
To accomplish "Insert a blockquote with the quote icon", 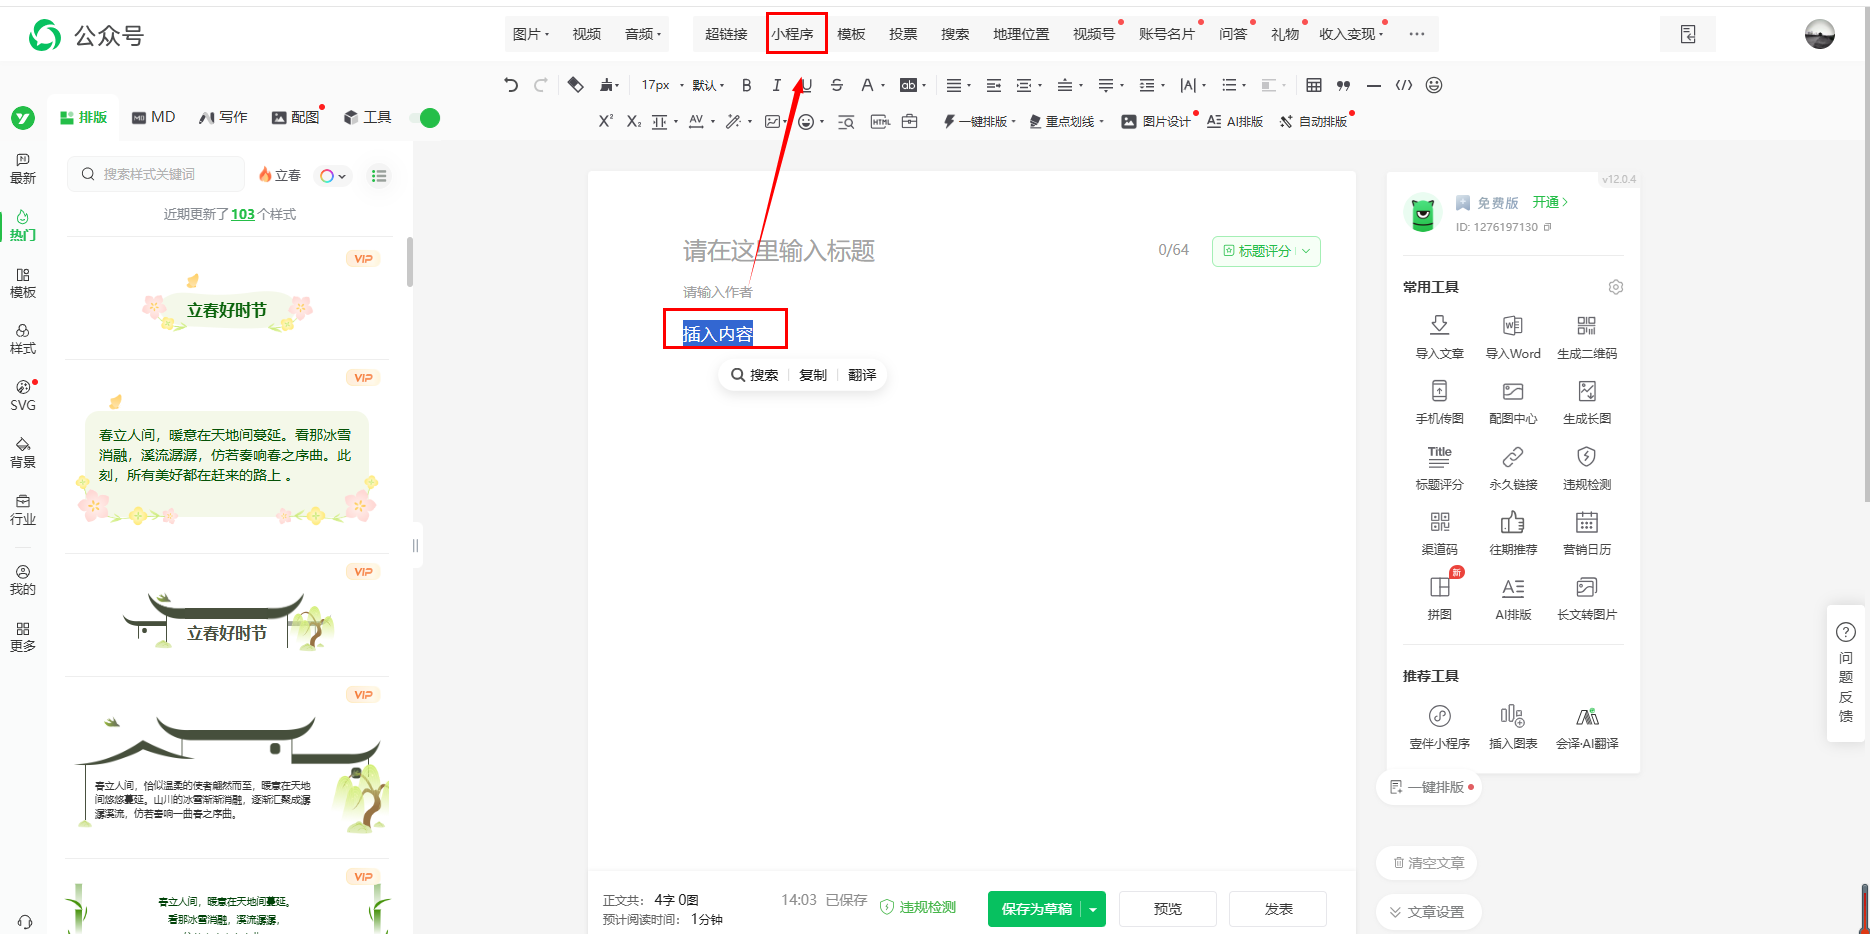I will (1344, 85).
